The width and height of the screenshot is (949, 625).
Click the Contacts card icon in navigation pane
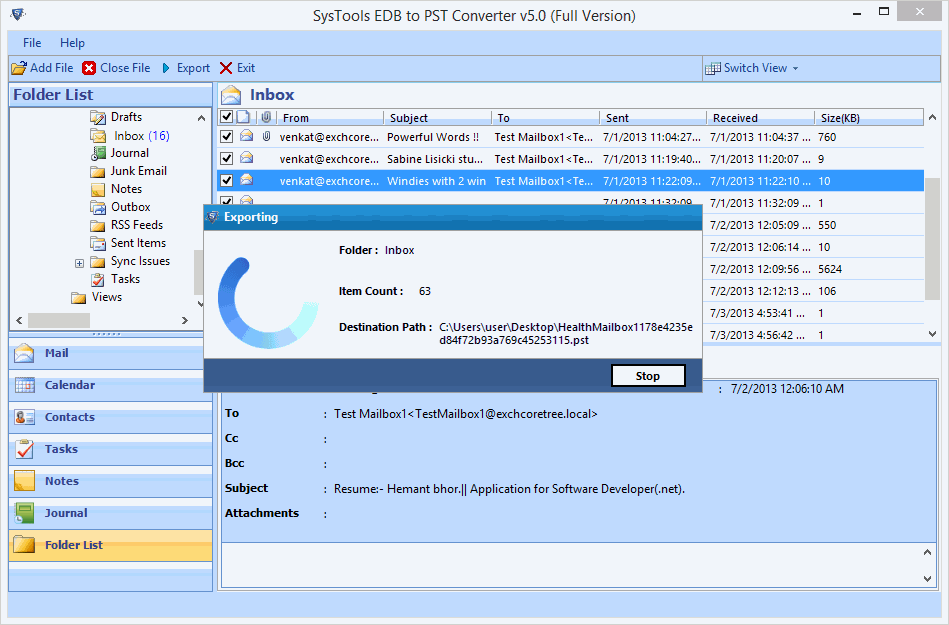[x=24, y=417]
